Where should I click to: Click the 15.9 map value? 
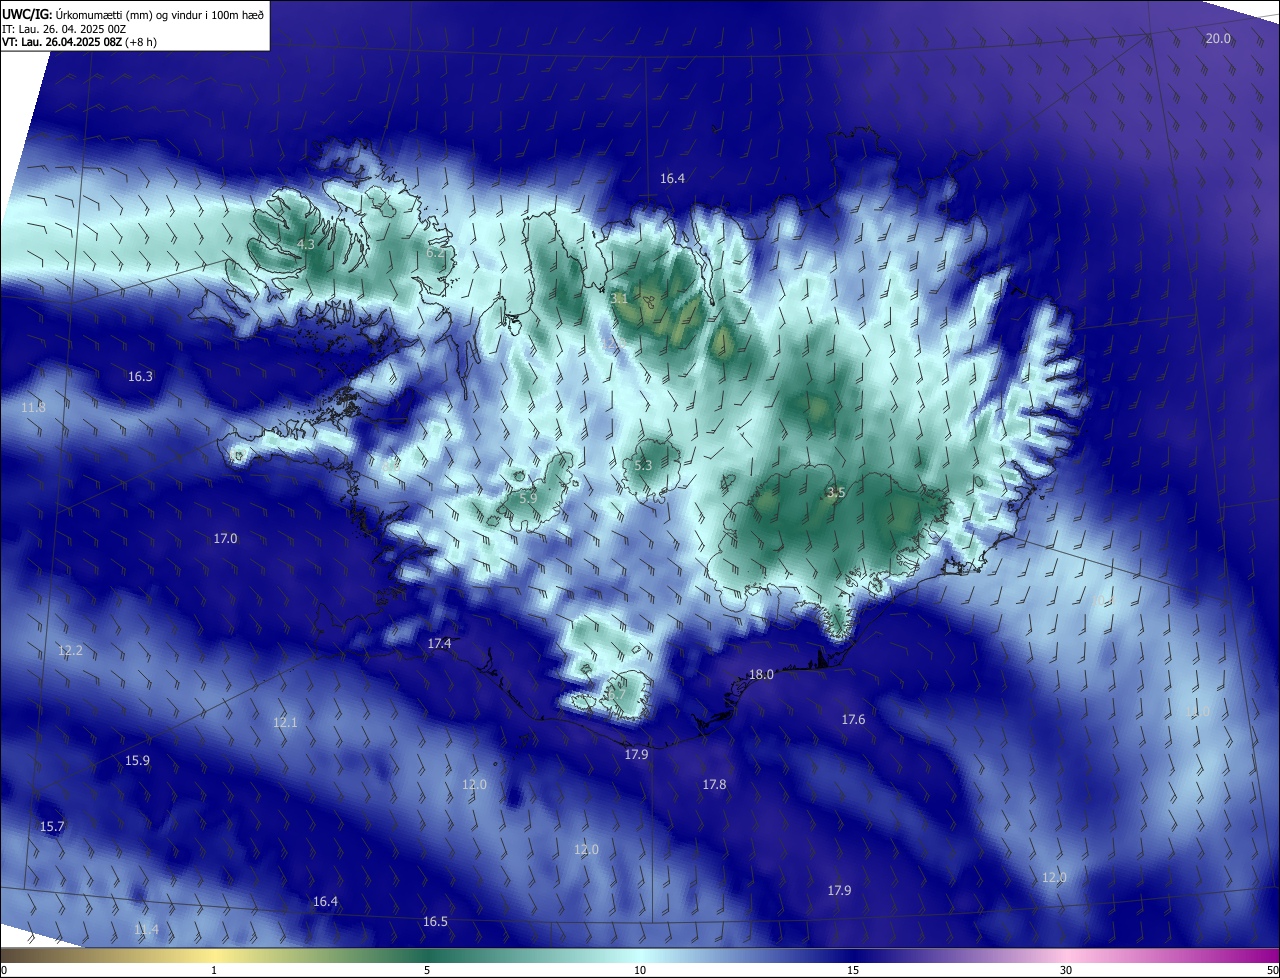(x=137, y=761)
